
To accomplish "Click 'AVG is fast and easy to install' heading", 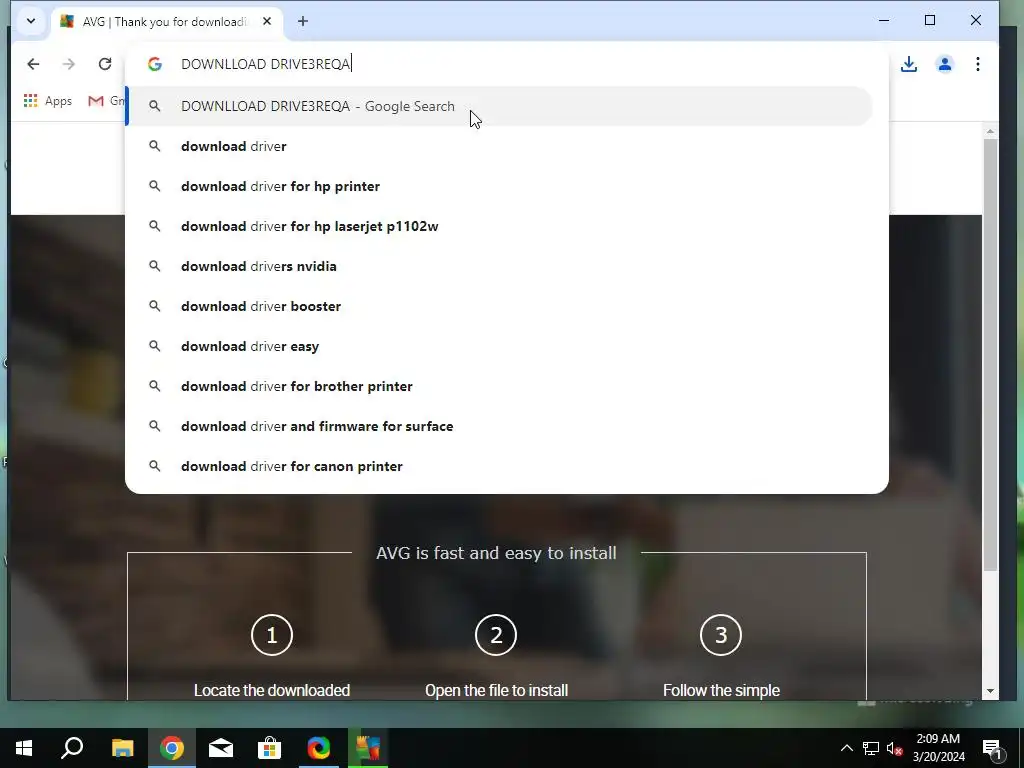I will 496,553.
